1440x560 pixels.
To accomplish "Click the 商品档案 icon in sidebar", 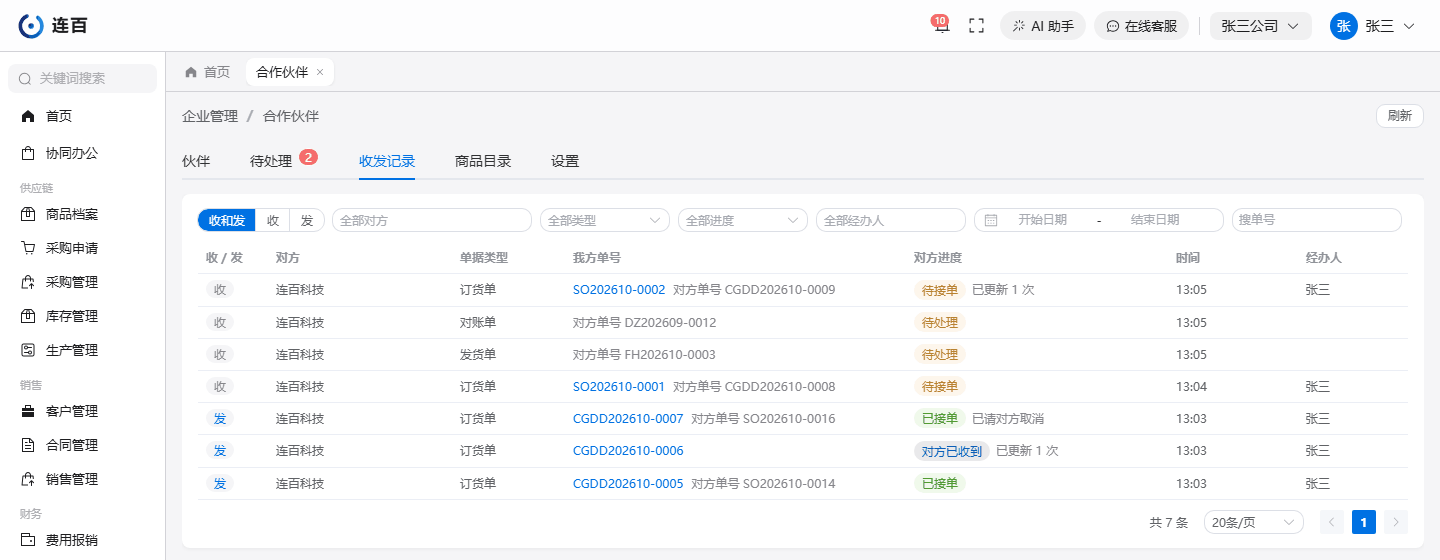I will (28, 214).
